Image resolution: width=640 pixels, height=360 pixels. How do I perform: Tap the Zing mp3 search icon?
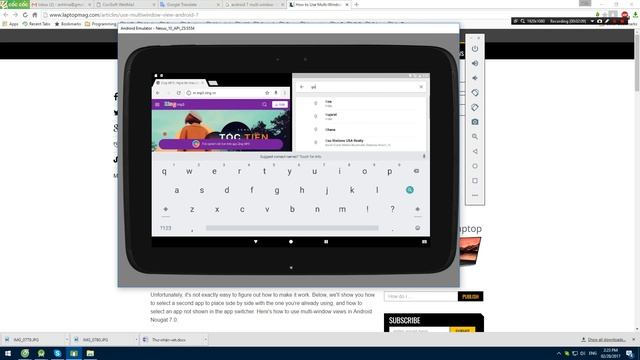click(x=264, y=104)
